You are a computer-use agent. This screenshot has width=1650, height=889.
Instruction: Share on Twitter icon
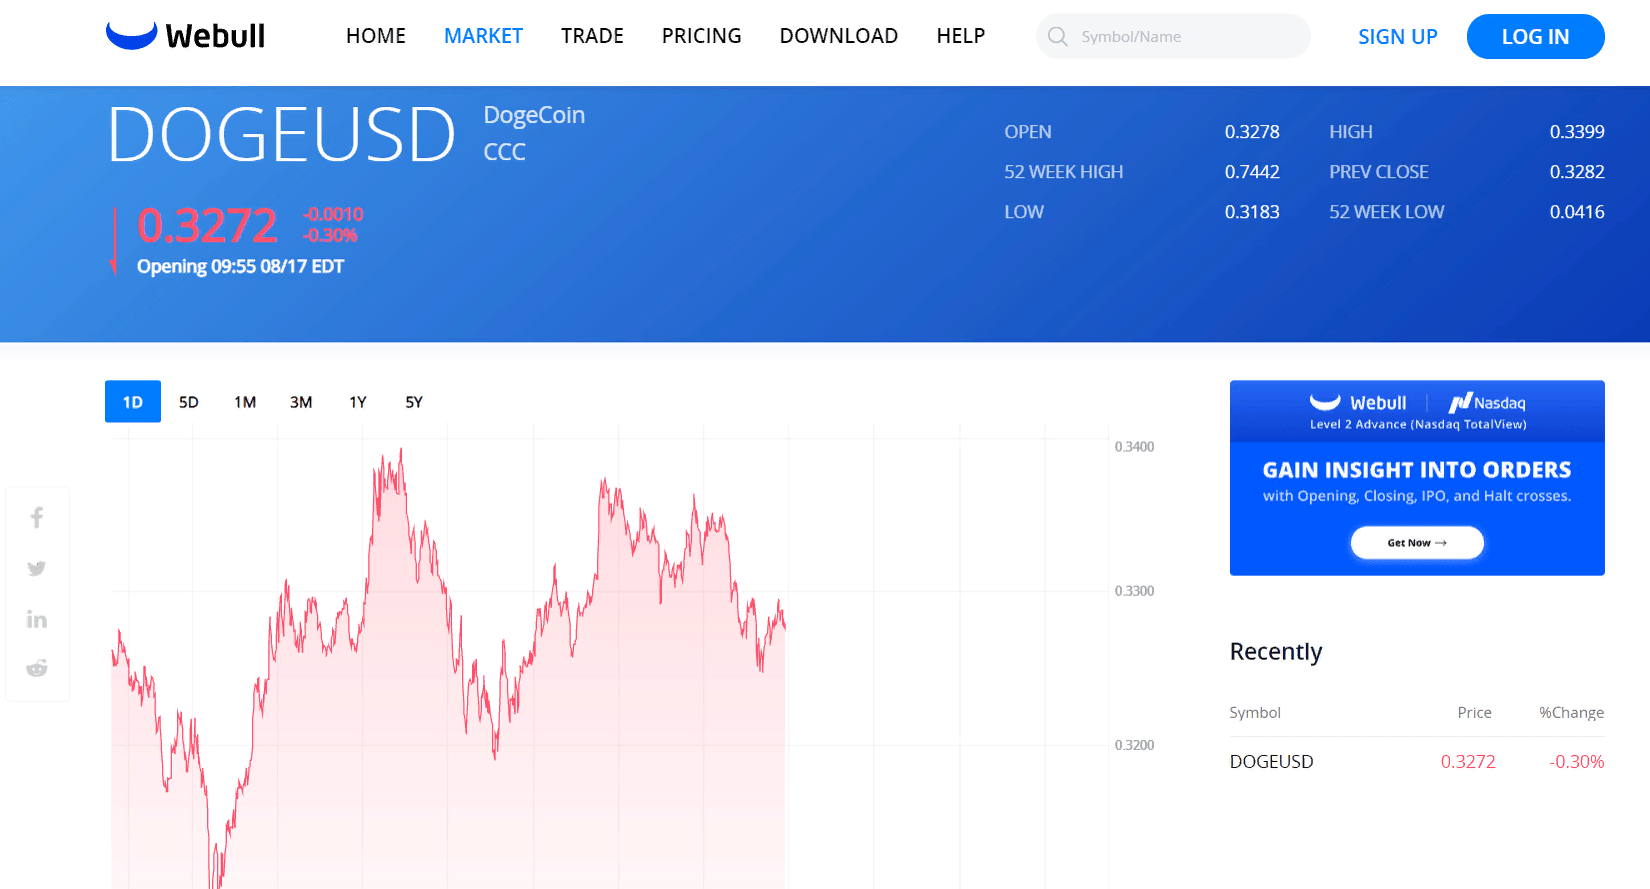tap(37, 568)
